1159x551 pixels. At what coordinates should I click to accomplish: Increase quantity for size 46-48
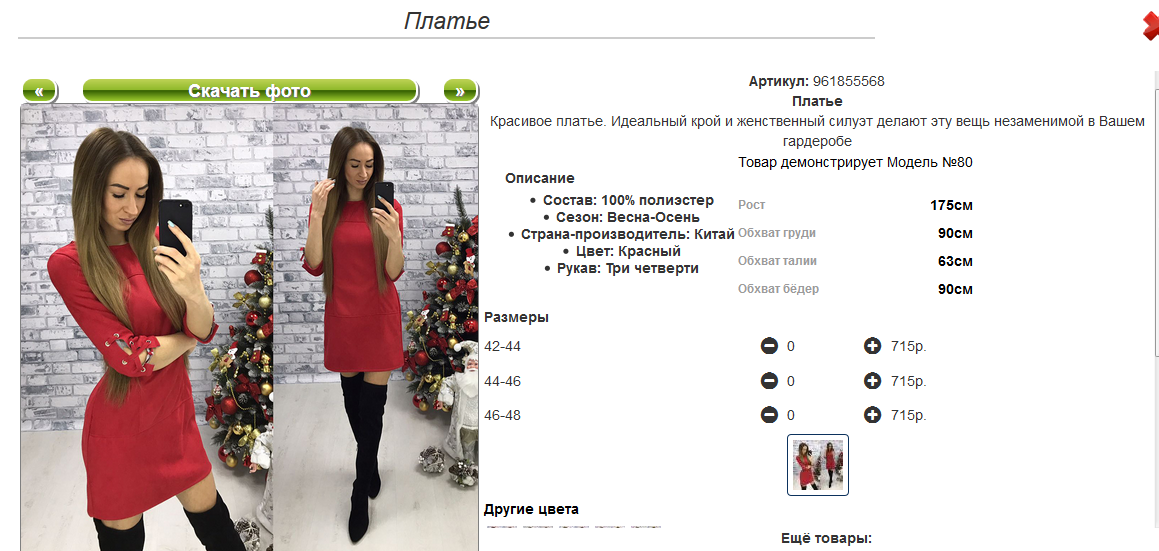point(873,415)
